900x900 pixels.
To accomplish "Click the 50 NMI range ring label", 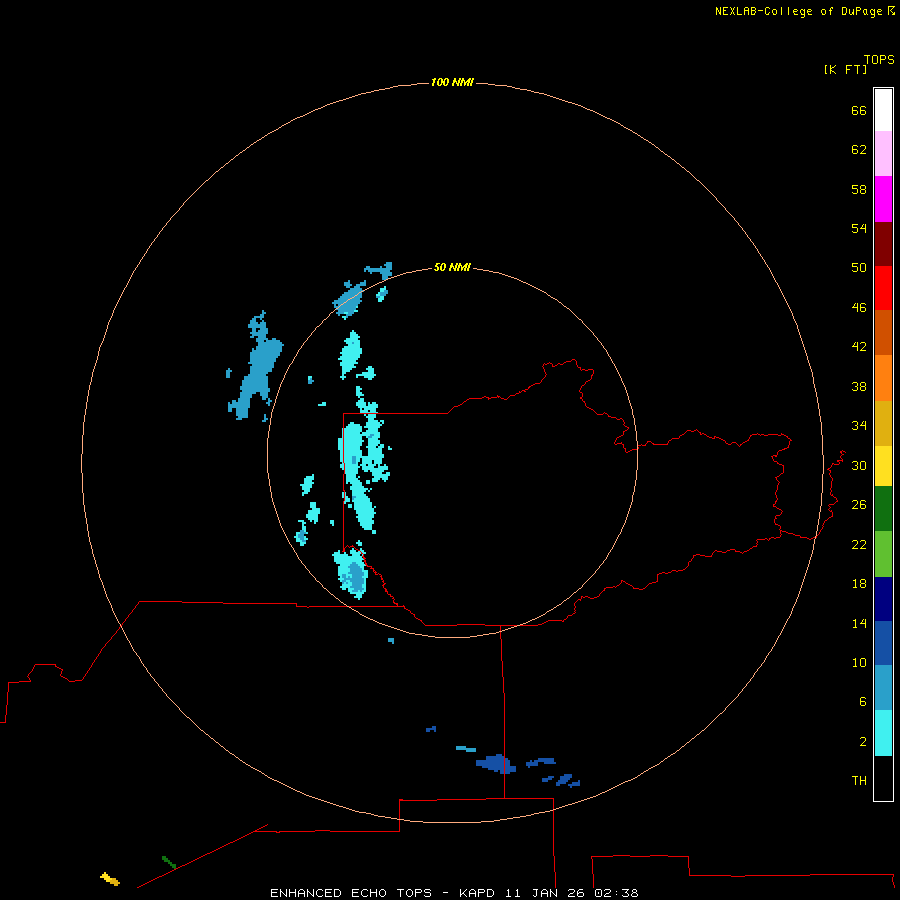I will [x=452, y=267].
